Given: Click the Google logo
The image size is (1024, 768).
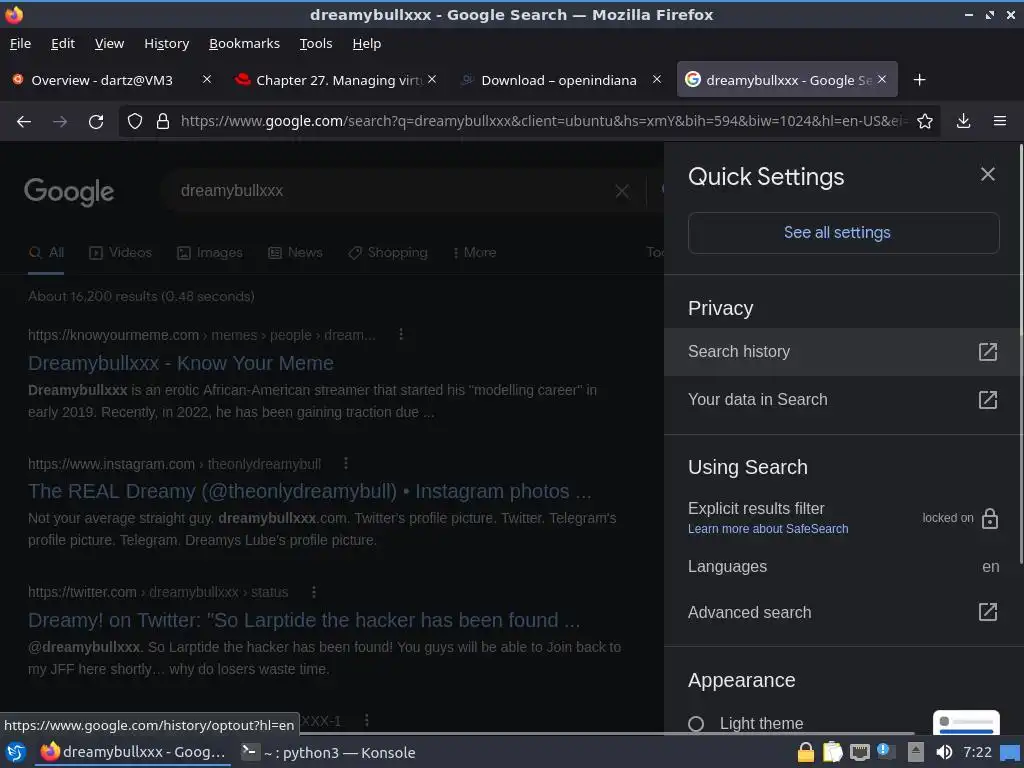Looking at the screenshot, I should [69, 192].
